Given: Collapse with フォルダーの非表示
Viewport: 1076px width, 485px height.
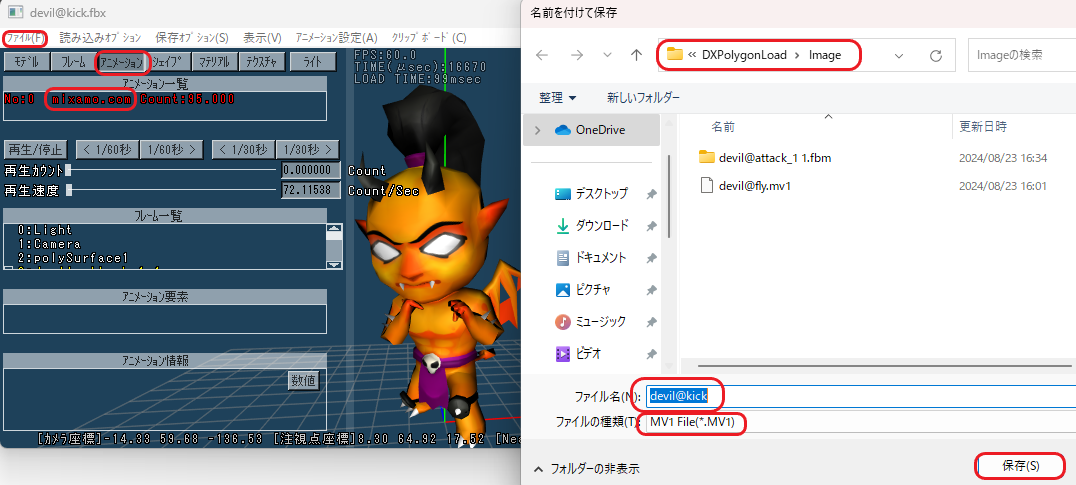Looking at the screenshot, I should (x=586, y=469).
